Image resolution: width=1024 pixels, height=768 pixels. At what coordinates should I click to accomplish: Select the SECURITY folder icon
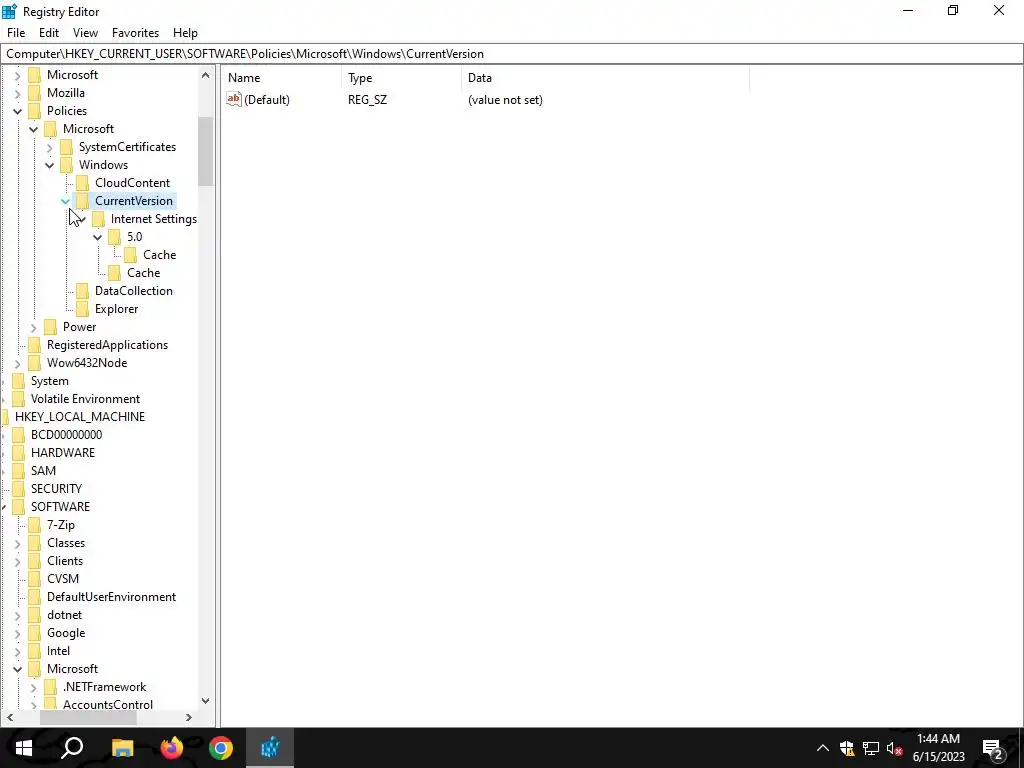(x=18, y=488)
